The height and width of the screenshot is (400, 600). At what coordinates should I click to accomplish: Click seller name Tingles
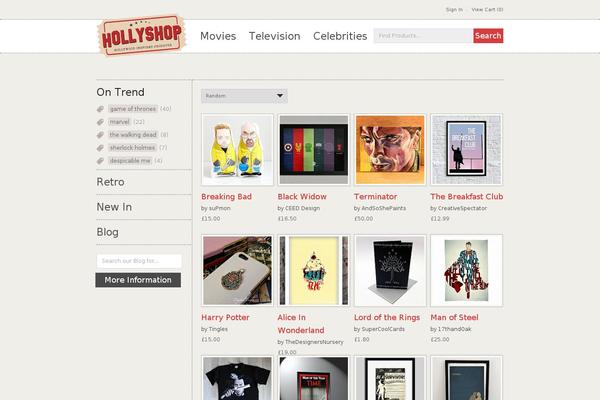[x=218, y=329]
